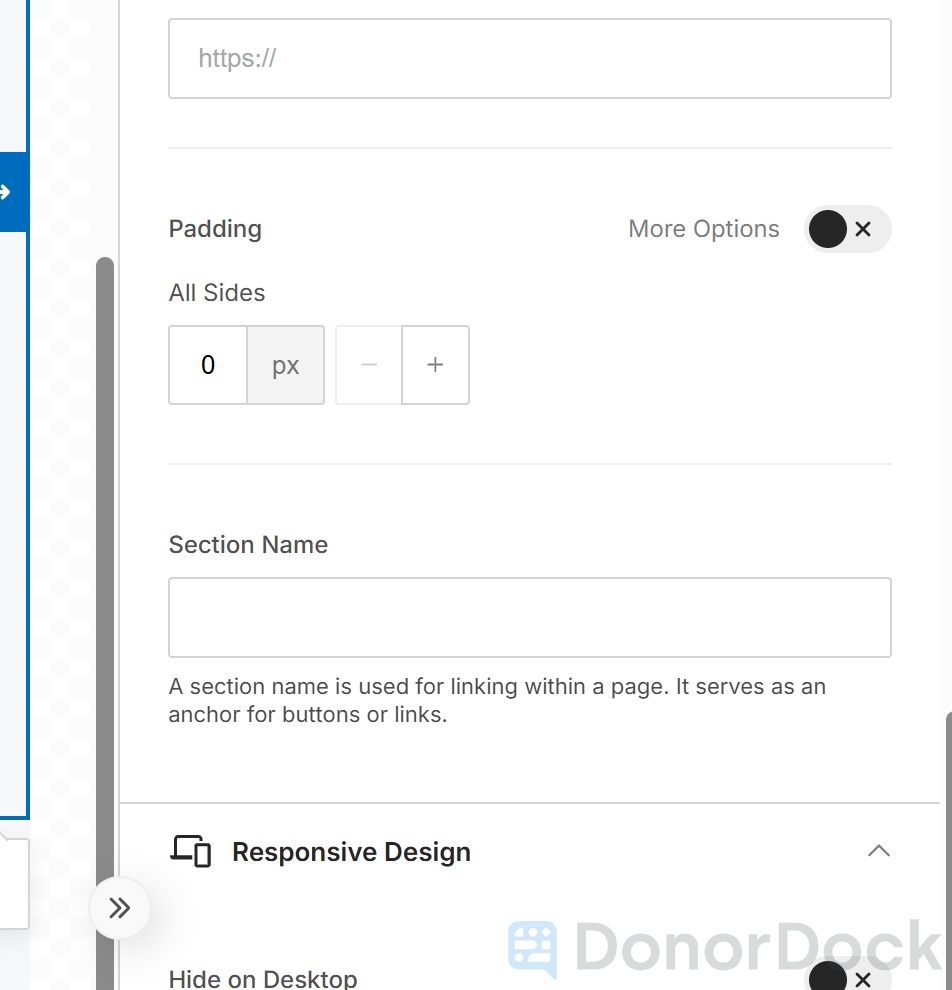Click the Responsive Design devices icon
Viewport: 952px width, 990px height.
(189, 851)
